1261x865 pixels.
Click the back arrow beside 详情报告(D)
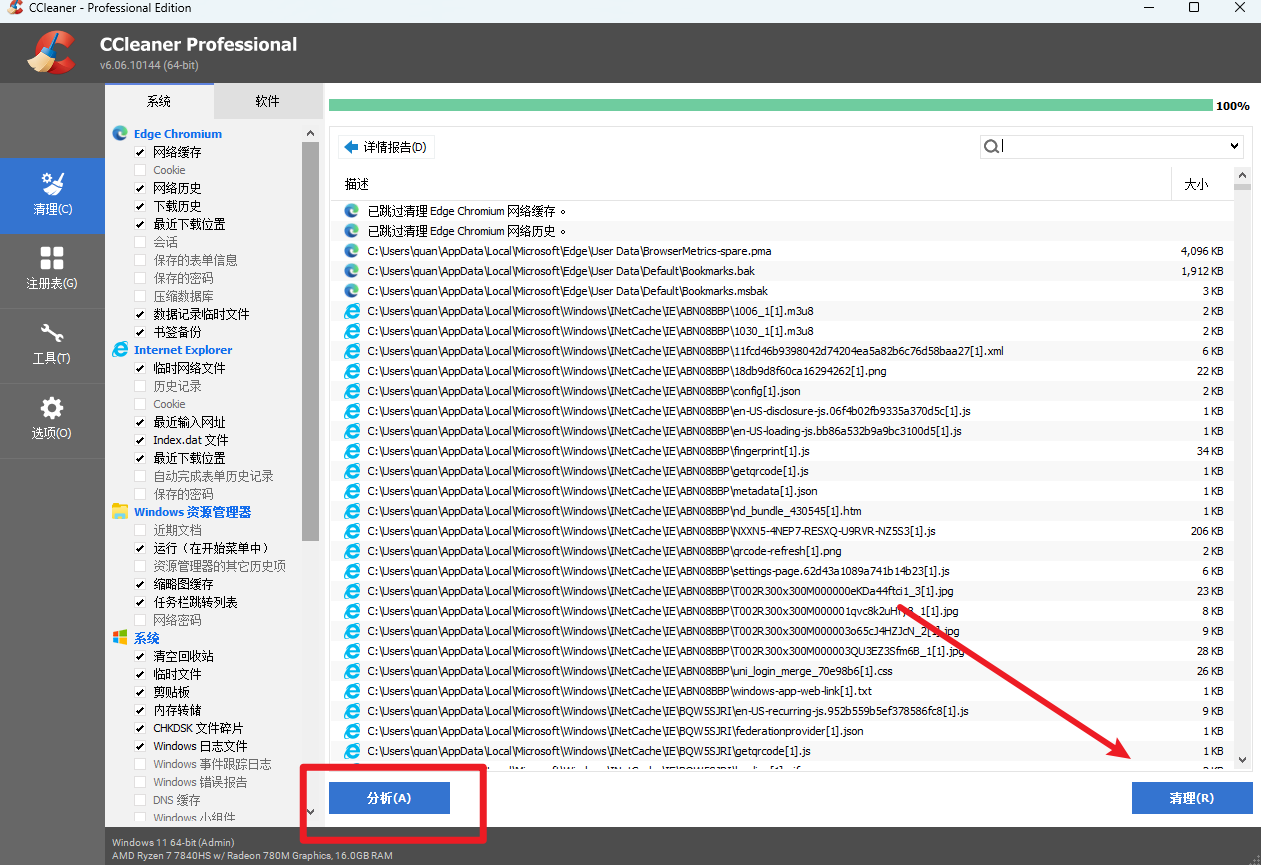351,147
